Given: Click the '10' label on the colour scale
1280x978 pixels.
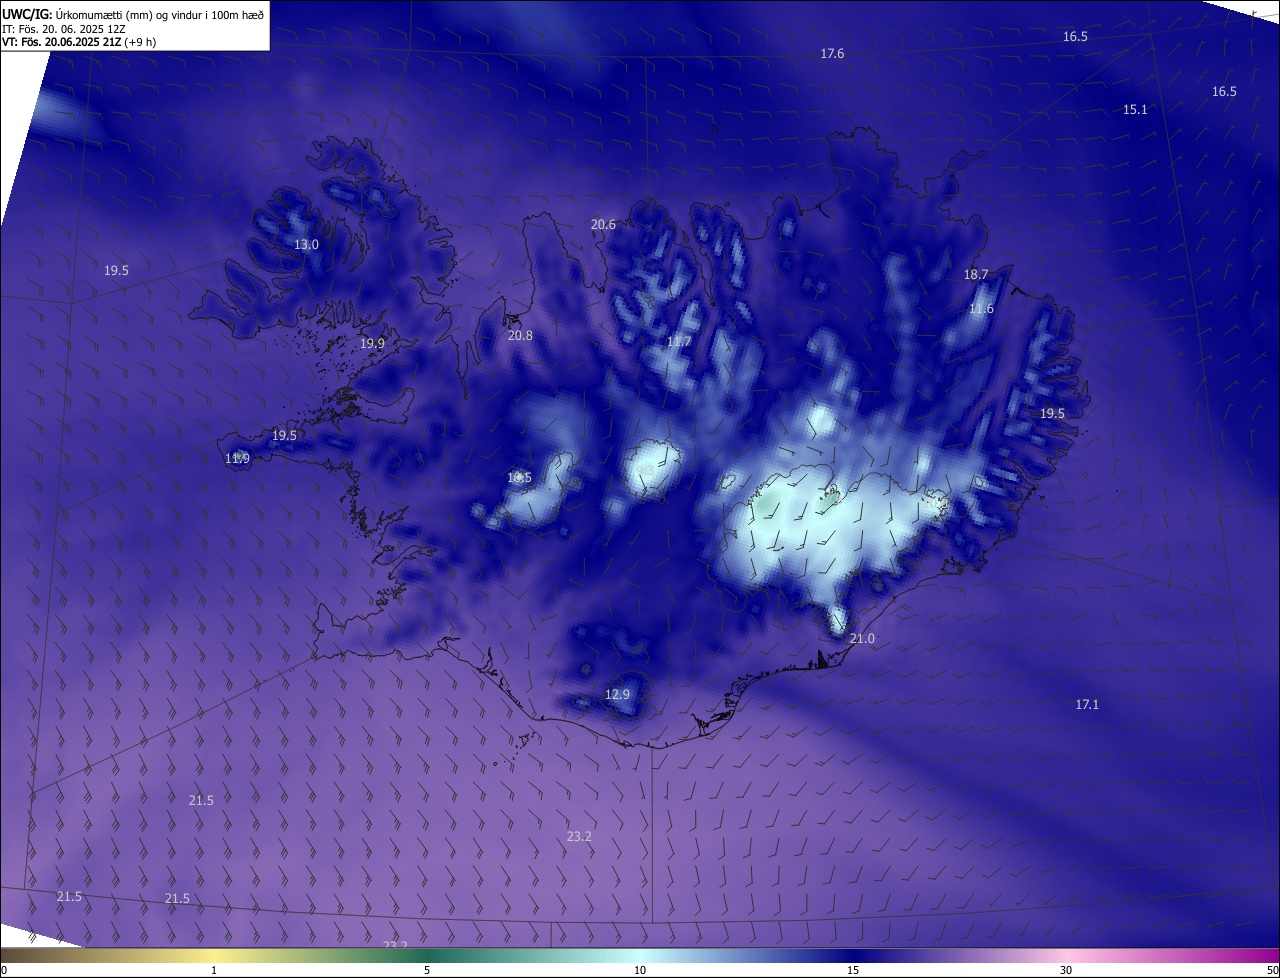Looking at the screenshot, I should [640, 971].
